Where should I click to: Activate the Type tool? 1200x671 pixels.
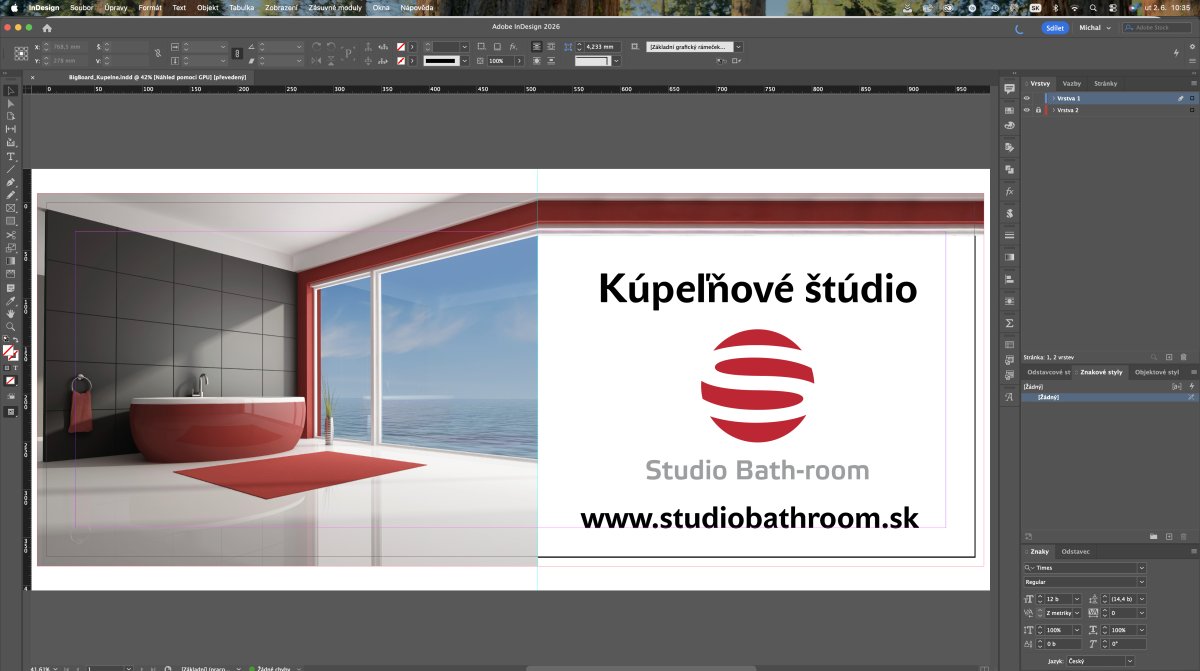click(x=11, y=156)
